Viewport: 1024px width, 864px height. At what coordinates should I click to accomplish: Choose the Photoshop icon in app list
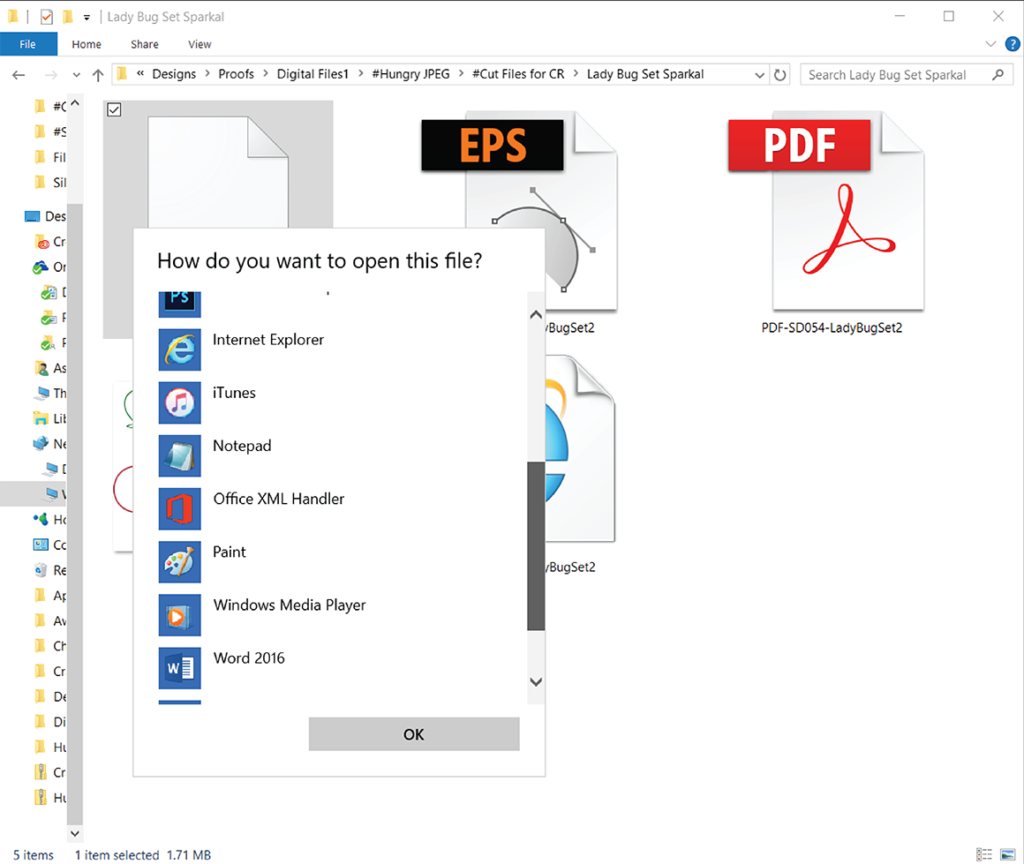[180, 304]
